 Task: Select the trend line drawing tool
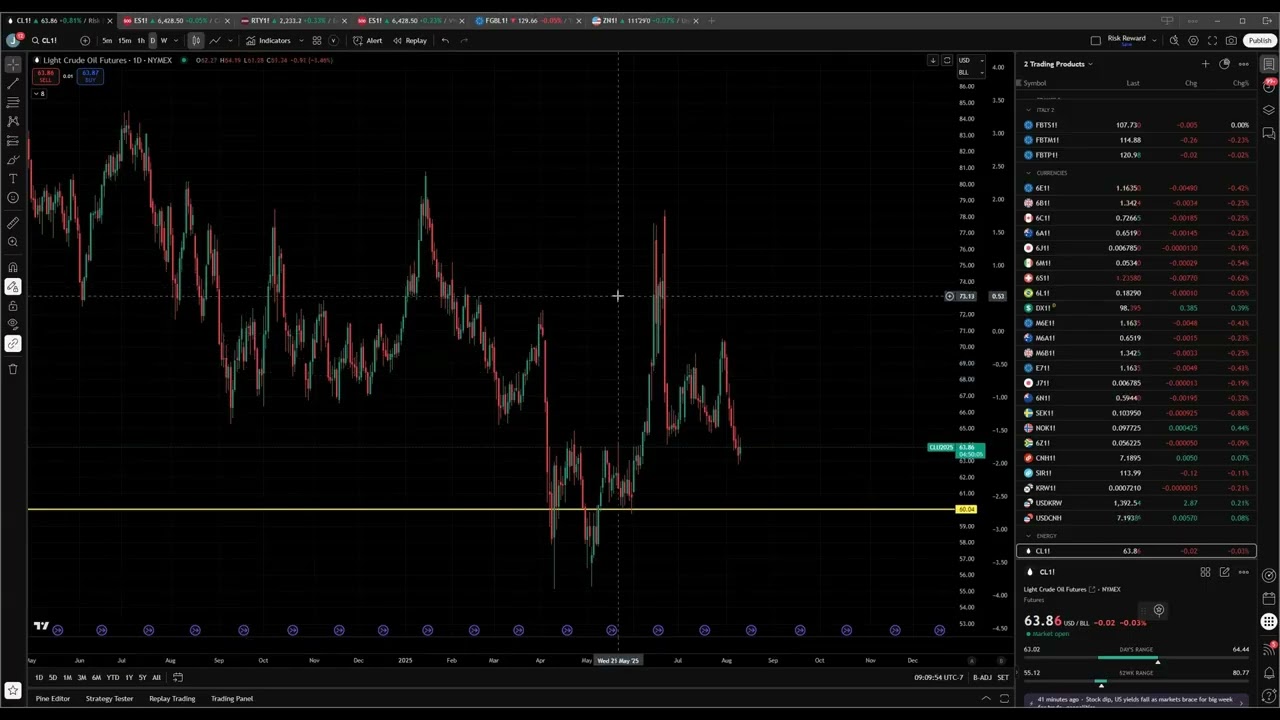click(13, 83)
